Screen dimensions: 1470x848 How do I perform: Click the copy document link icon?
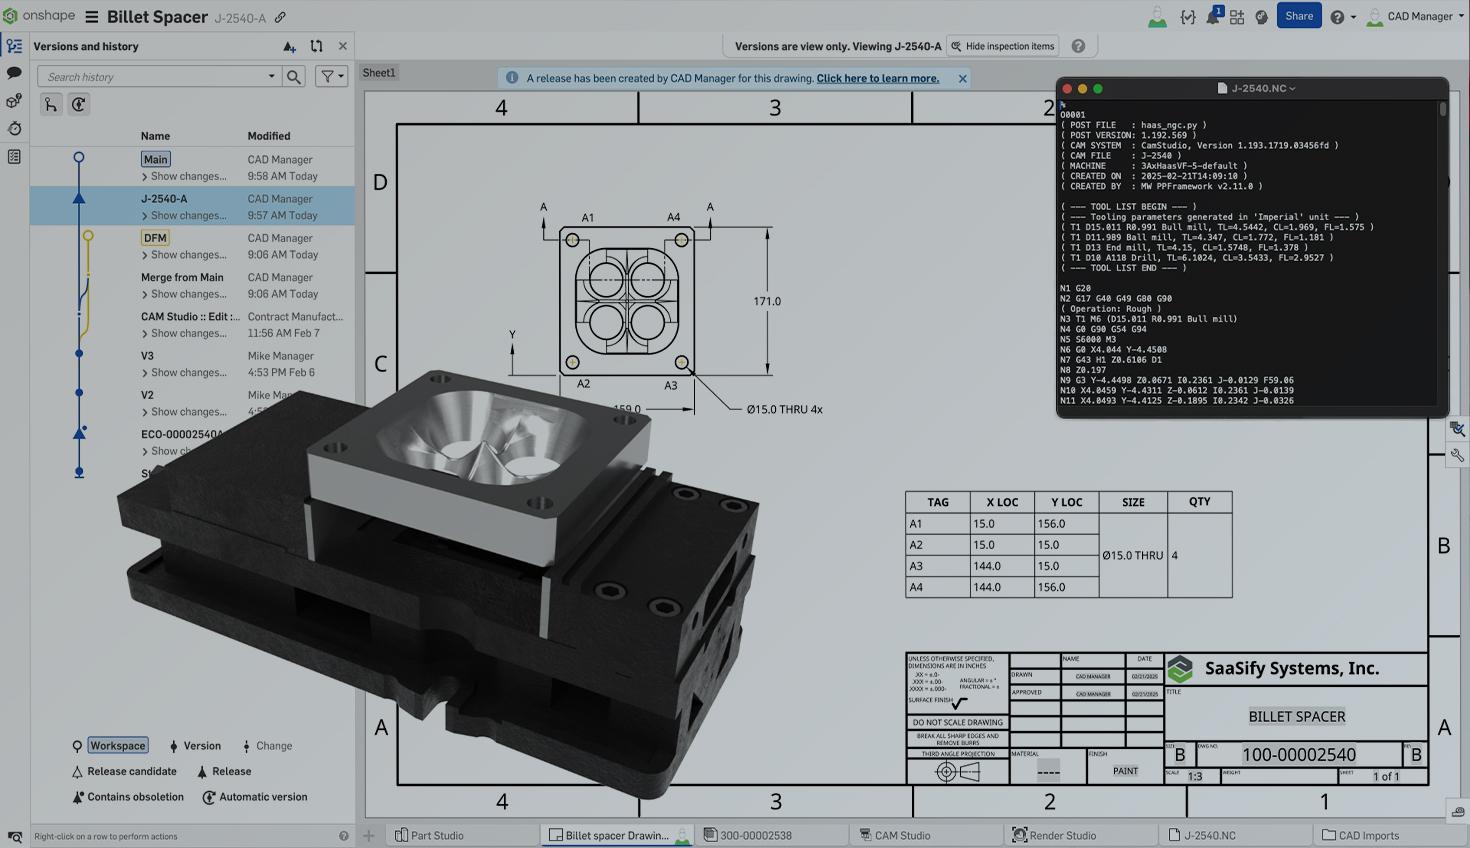click(x=280, y=17)
